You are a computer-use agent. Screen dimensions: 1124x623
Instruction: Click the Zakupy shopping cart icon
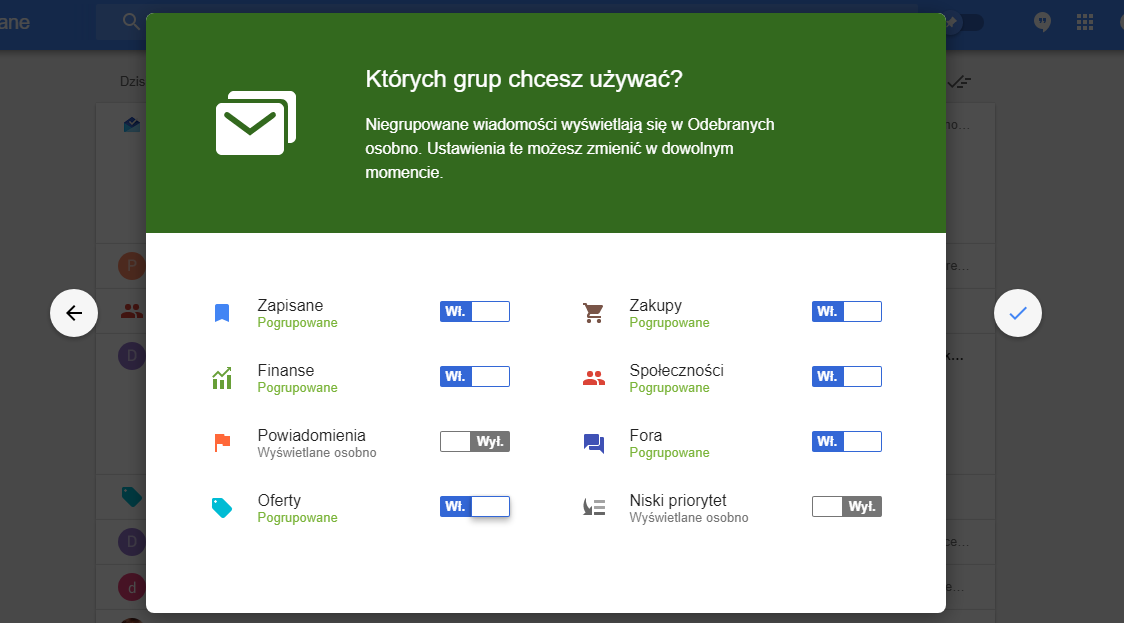click(594, 310)
